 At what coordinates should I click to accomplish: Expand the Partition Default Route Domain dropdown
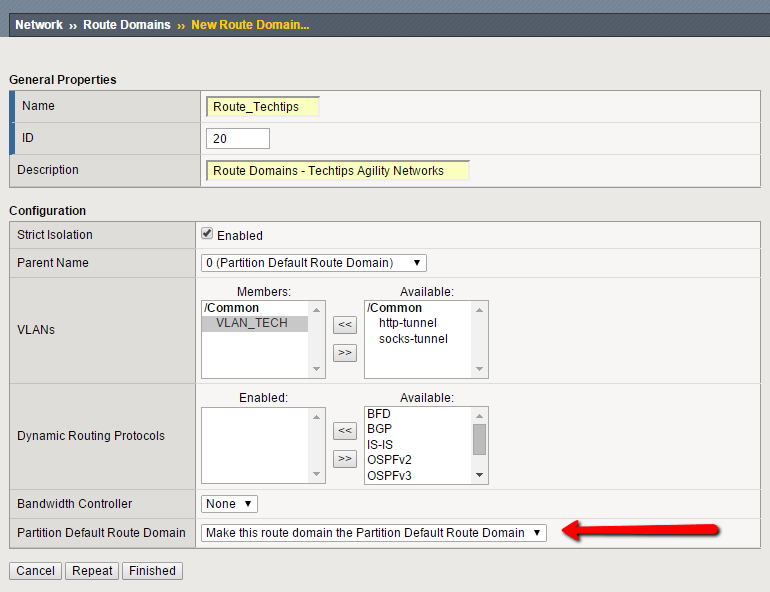tap(374, 533)
